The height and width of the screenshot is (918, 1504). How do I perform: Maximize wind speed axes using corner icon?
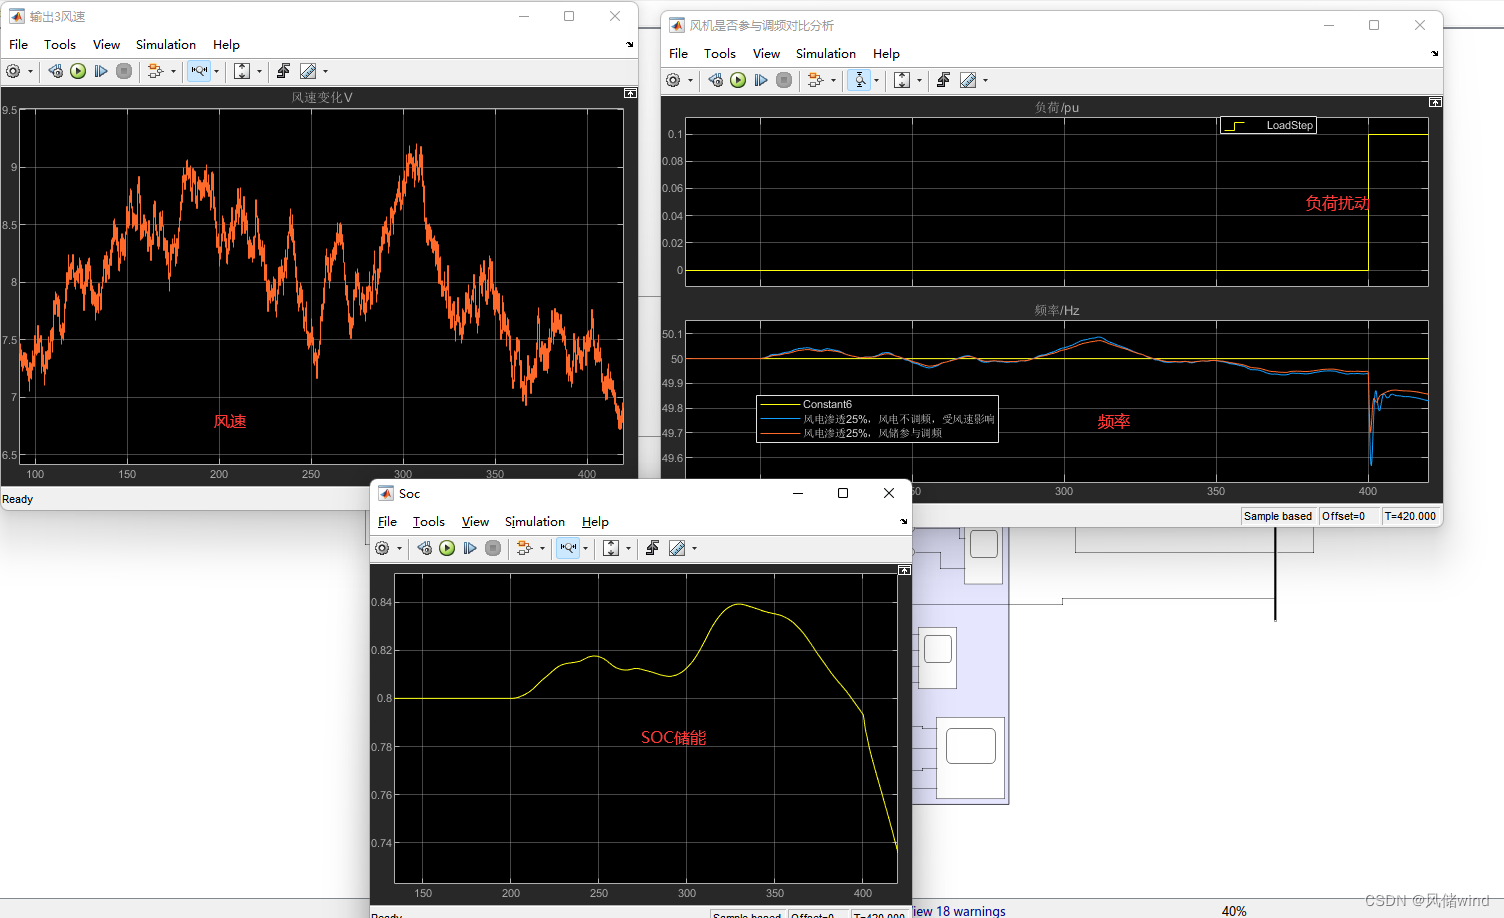click(x=630, y=93)
